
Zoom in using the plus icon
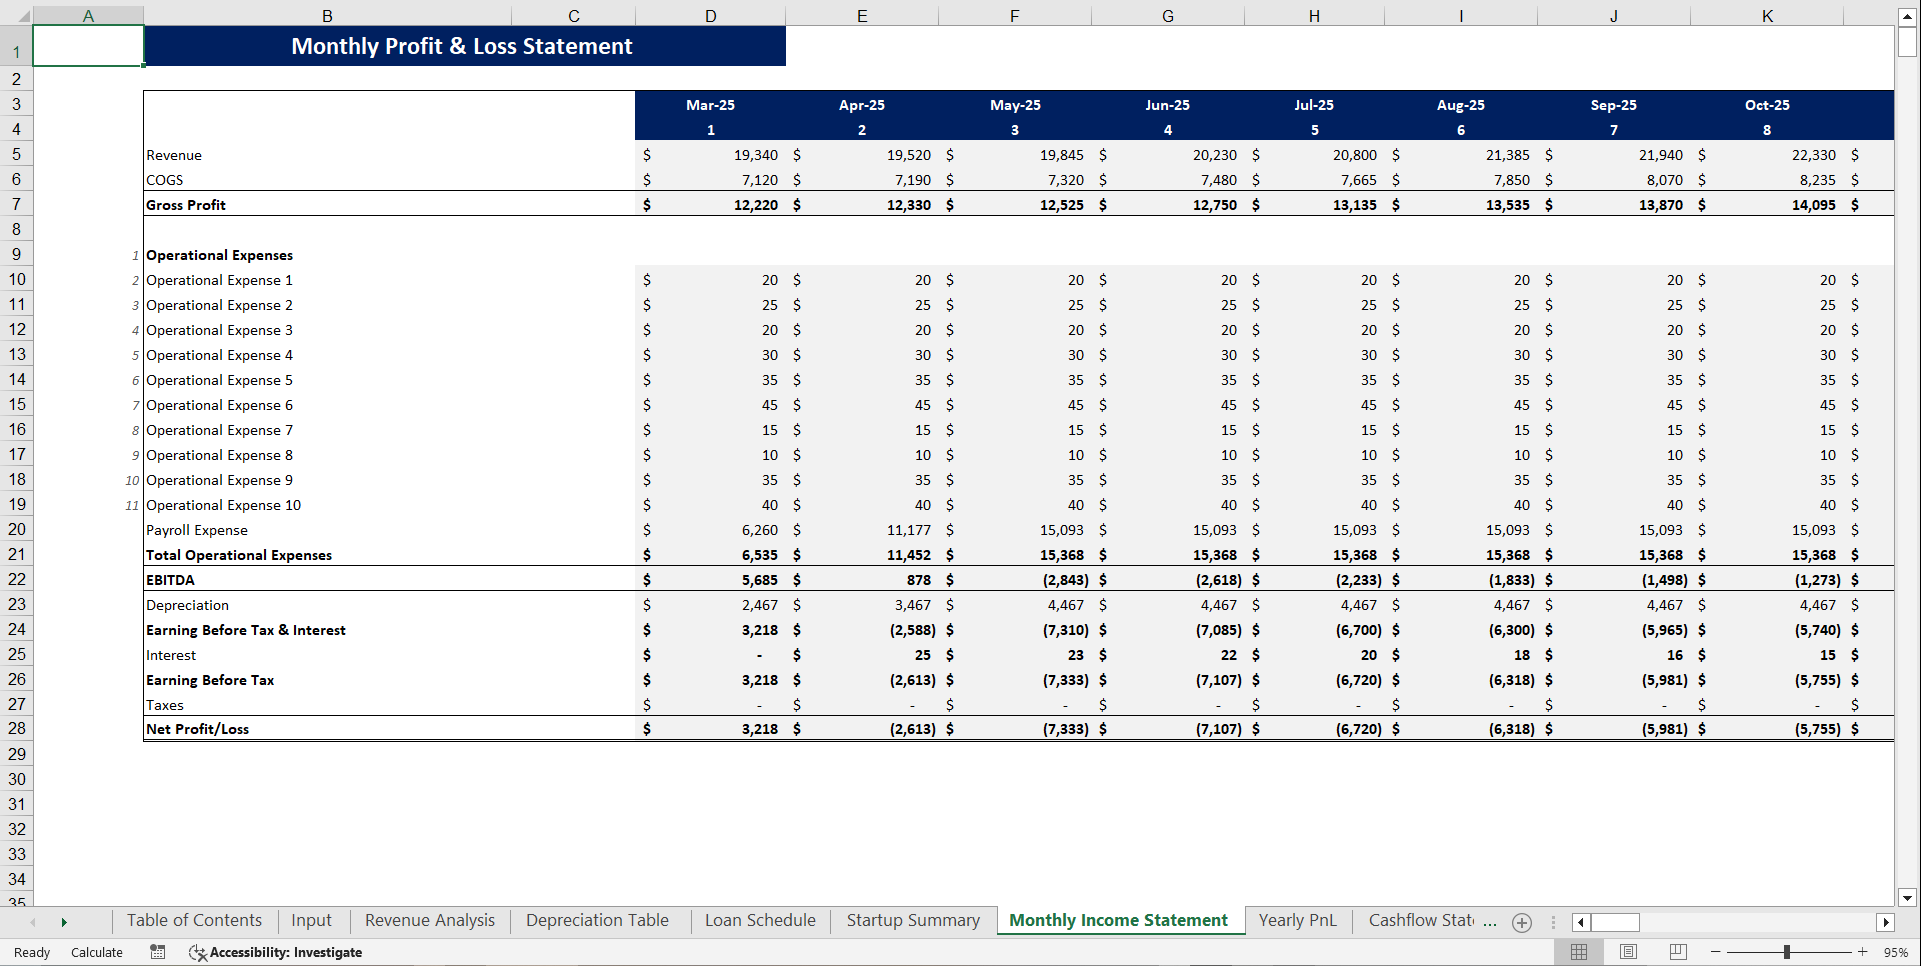(x=1862, y=952)
